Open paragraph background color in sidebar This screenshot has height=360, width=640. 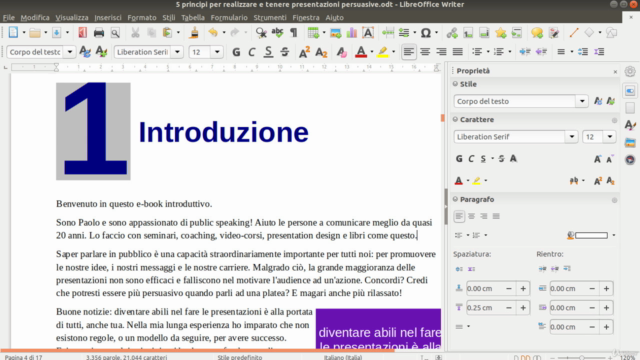click(x=588, y=235)
